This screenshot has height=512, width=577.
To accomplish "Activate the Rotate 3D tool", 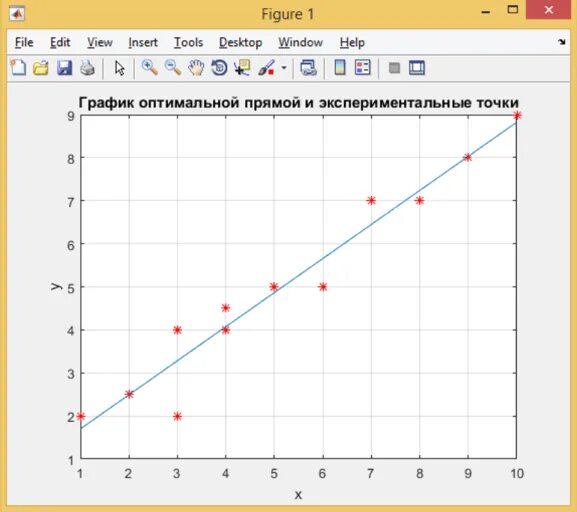I will point(219,68).
